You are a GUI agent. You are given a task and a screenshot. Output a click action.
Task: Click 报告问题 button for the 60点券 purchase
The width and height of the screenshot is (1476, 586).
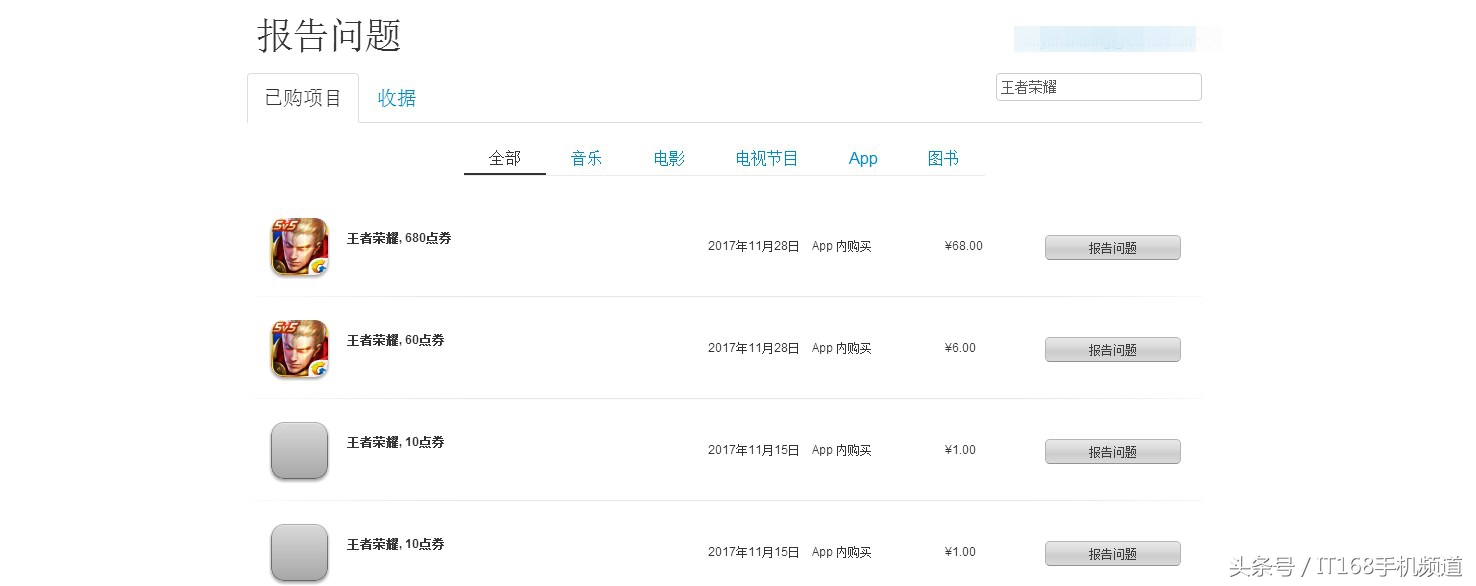1112,349
